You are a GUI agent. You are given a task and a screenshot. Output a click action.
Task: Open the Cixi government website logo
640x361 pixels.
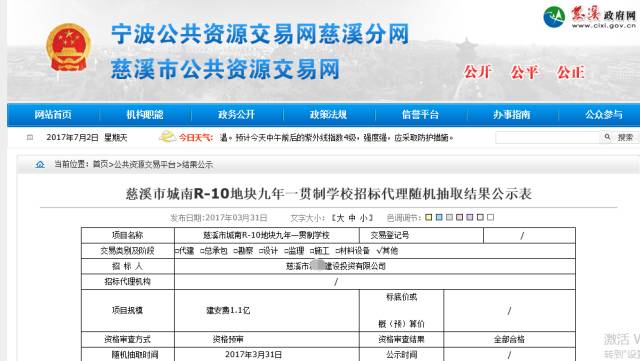[589, 18]
